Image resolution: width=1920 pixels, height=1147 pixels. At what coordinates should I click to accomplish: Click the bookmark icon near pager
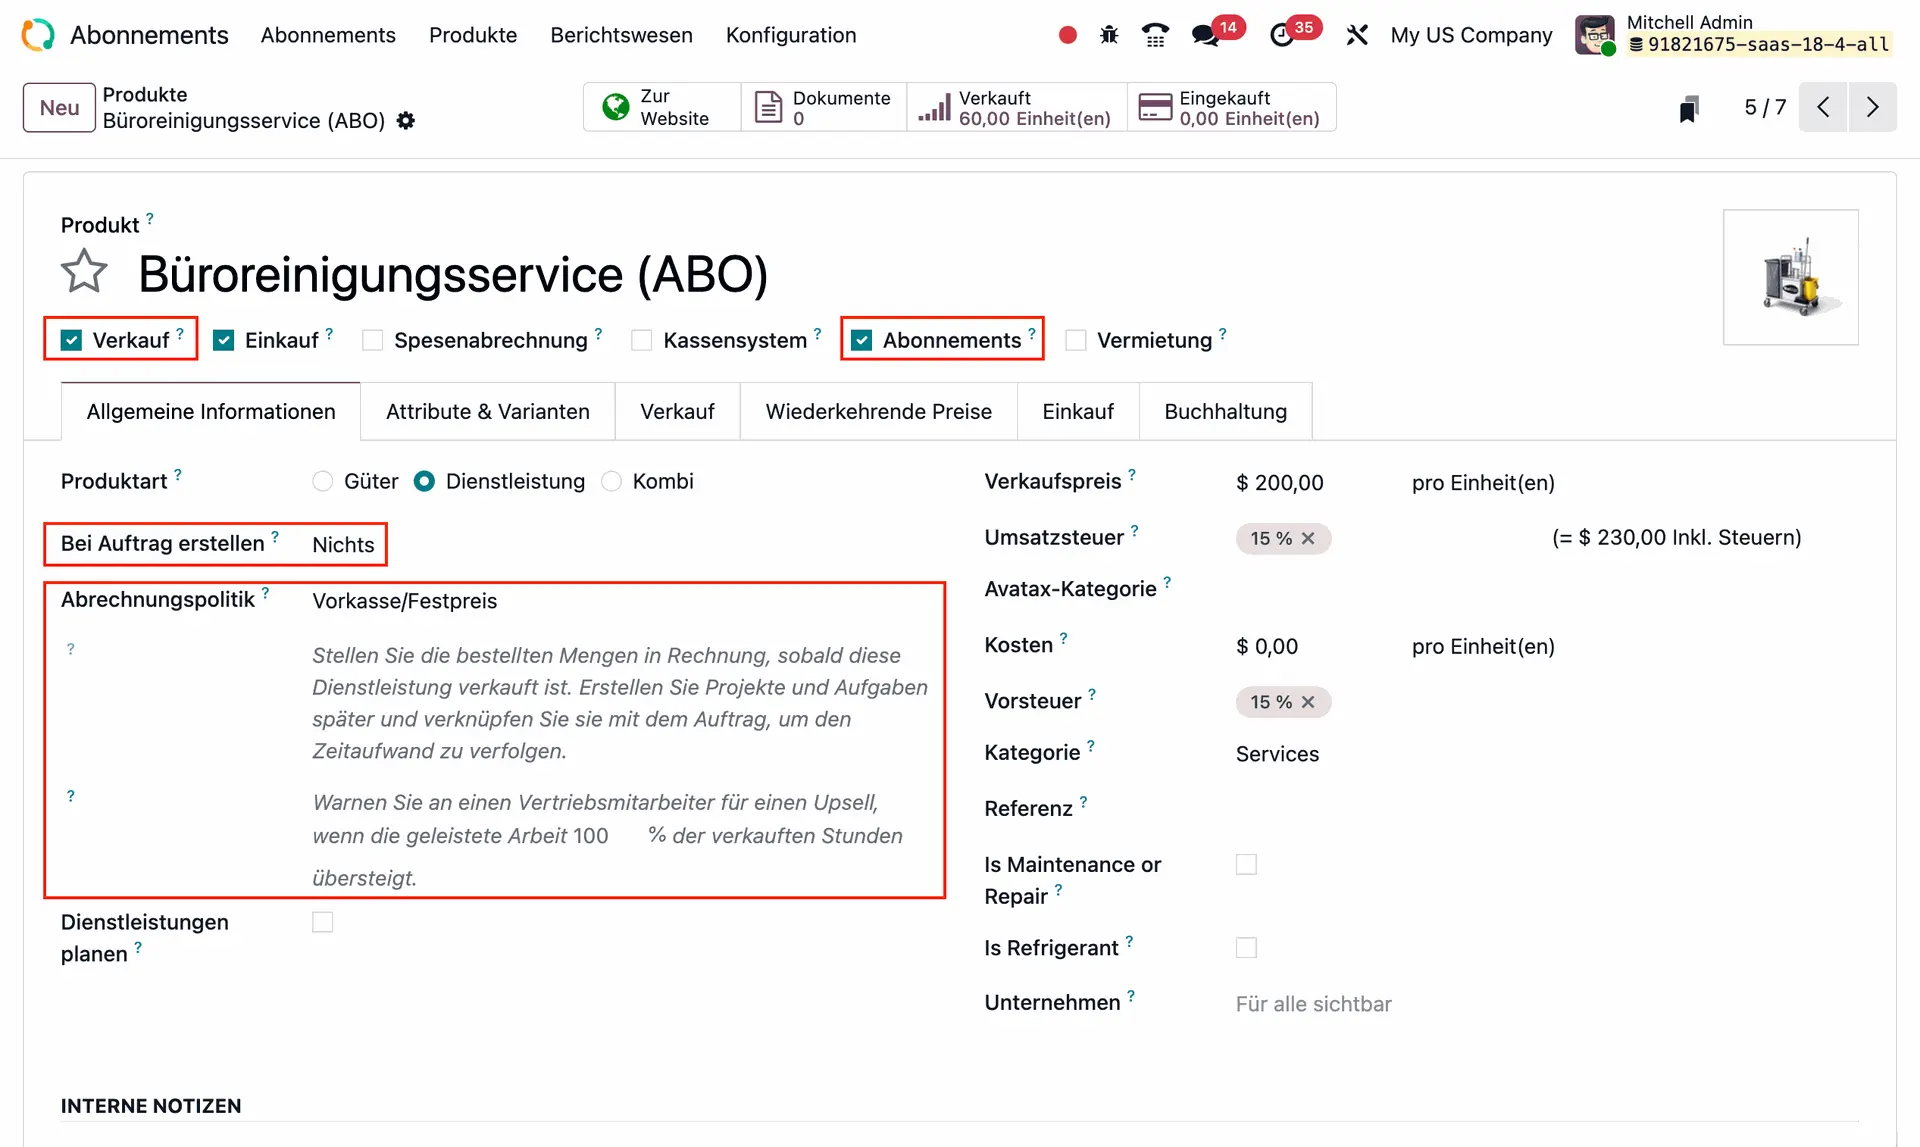1689,108
